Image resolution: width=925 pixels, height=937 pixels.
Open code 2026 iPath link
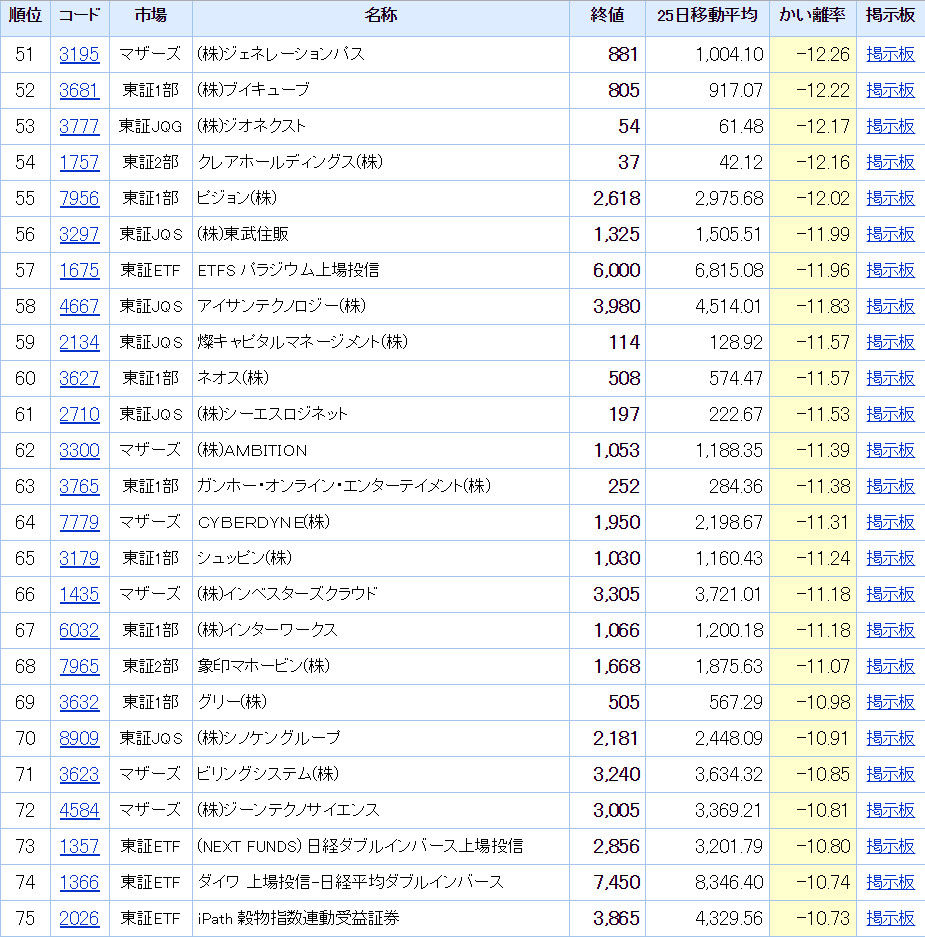(x=79, y=918)
